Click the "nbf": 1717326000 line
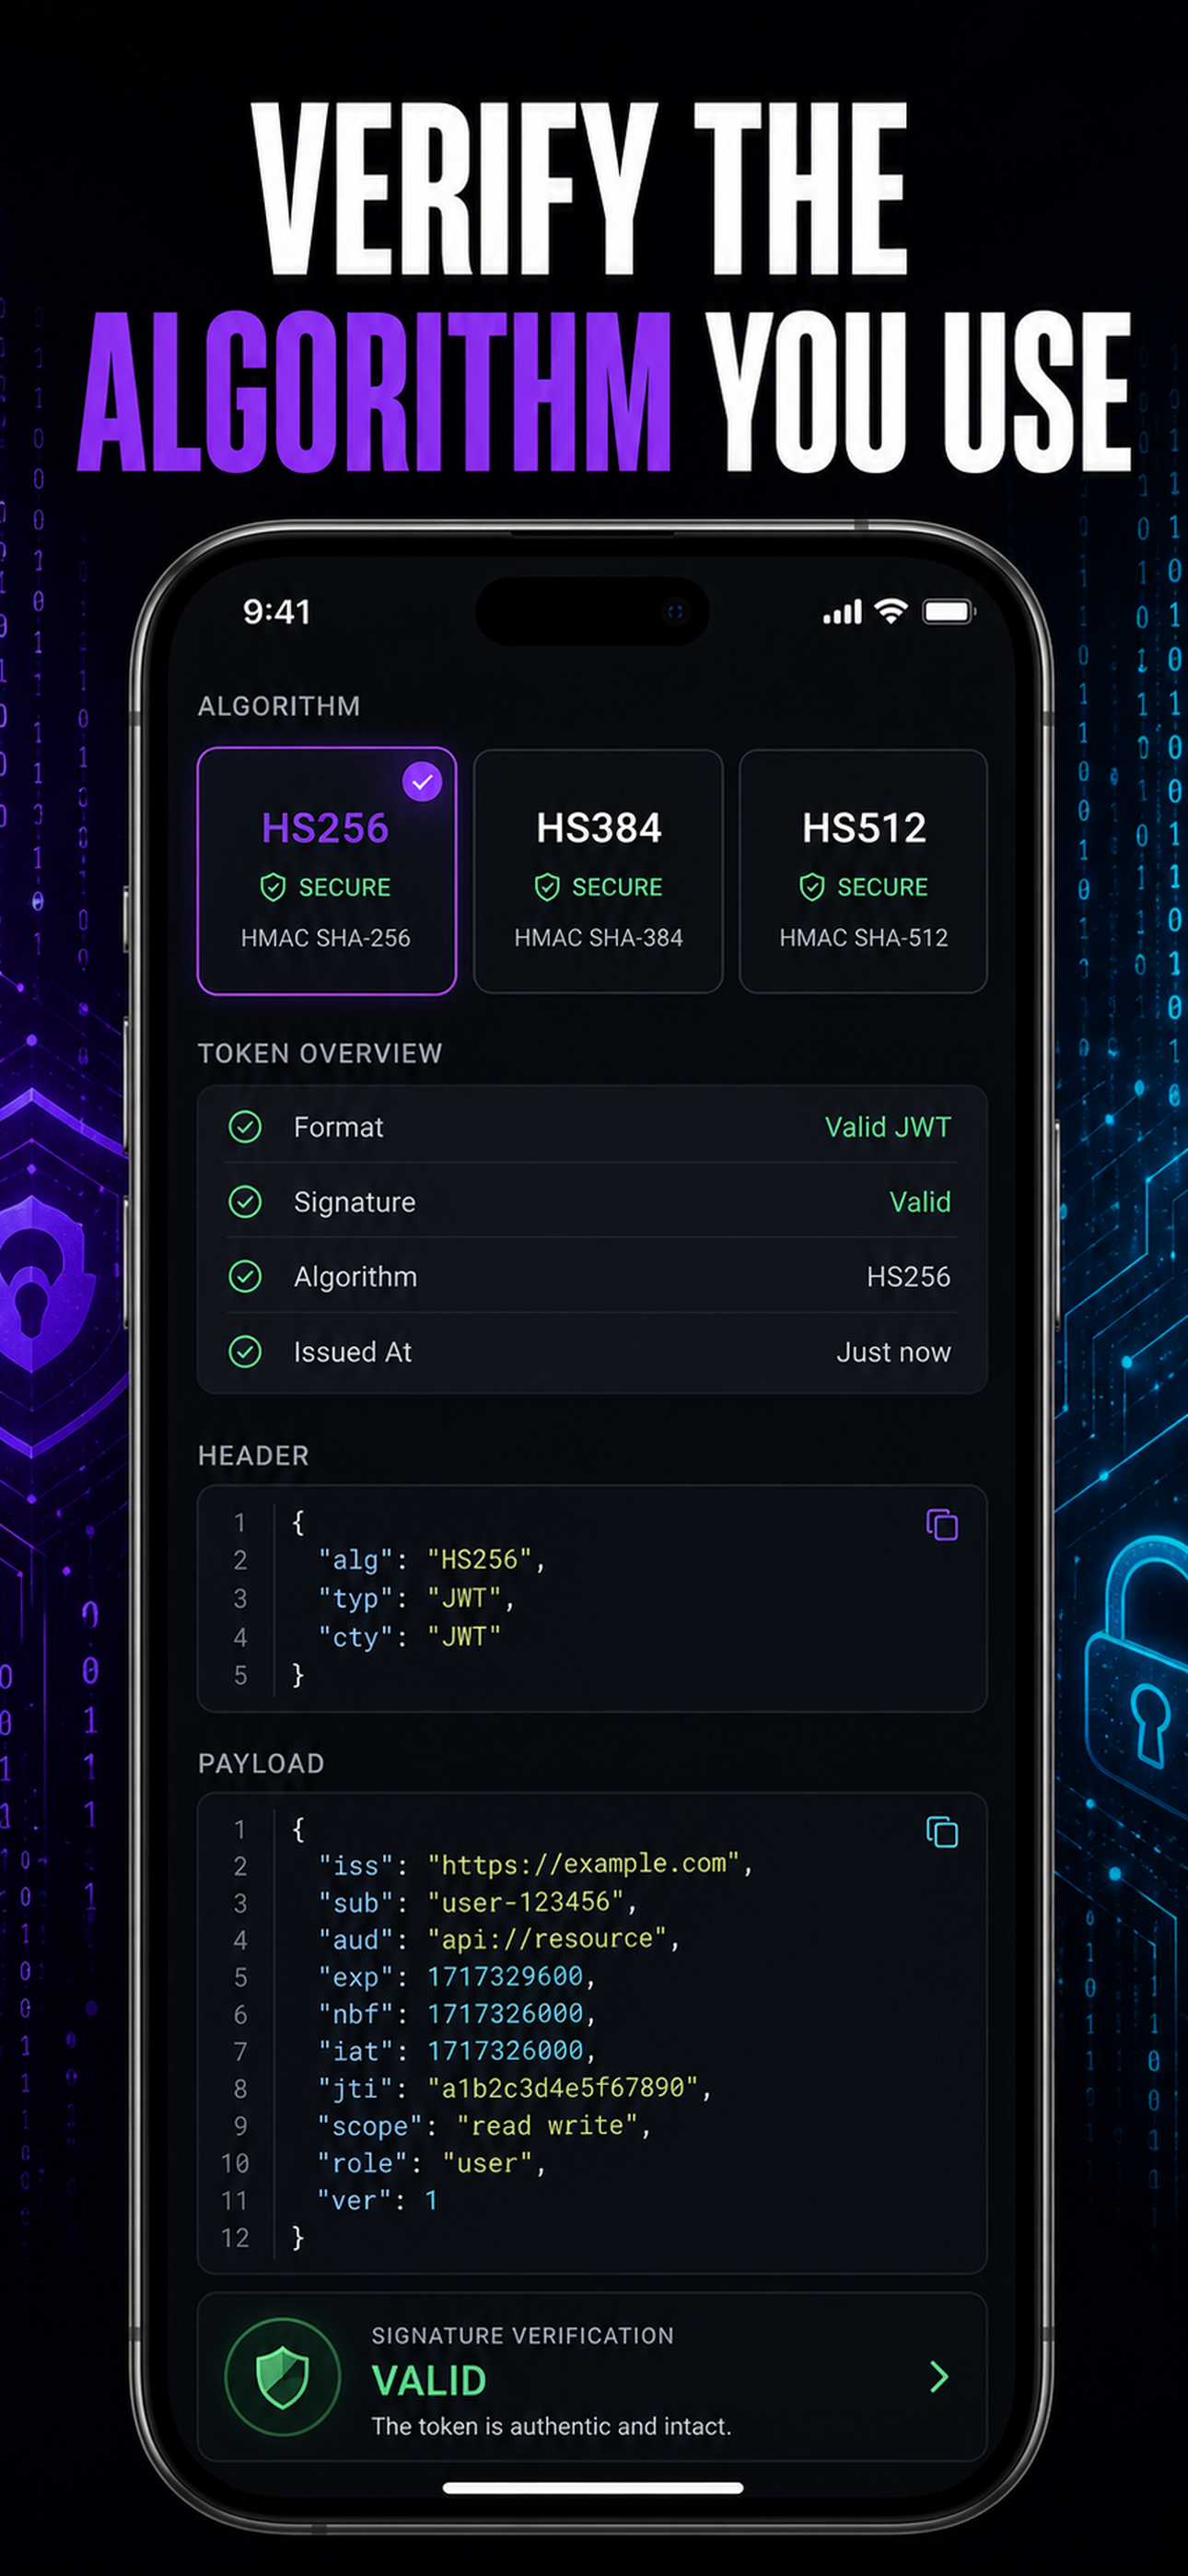Image resolution: width=1188 pixels, height=2576 pixels. point(456,2014)
